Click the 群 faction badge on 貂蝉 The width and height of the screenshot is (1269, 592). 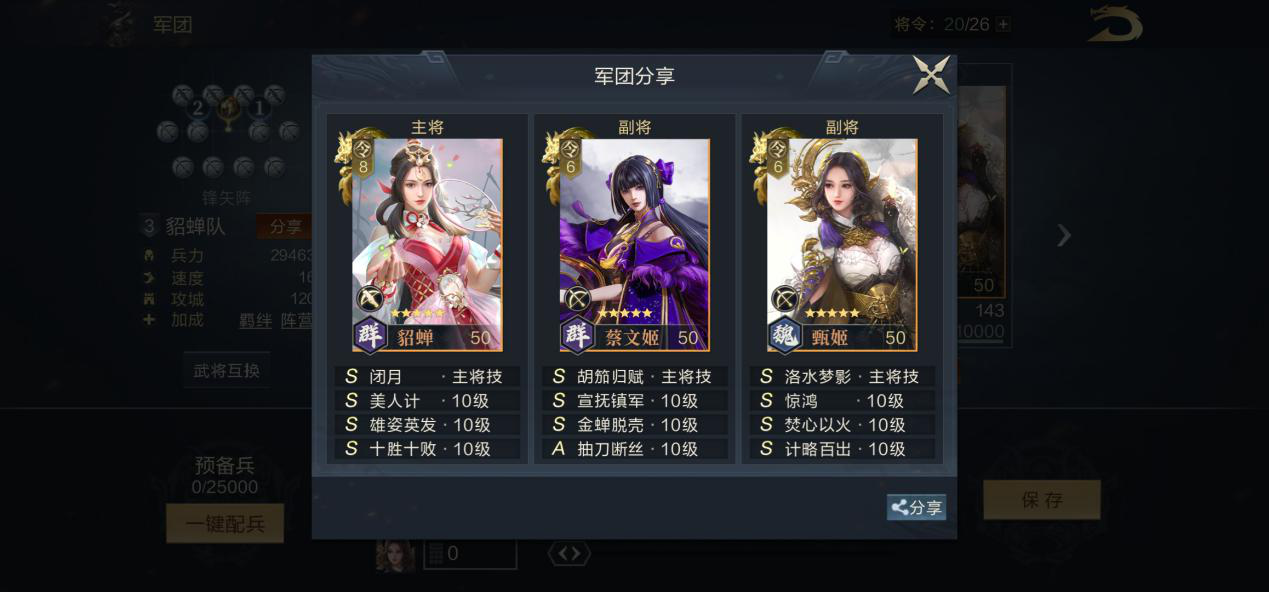pyautogui.click(x=371, y=335)
